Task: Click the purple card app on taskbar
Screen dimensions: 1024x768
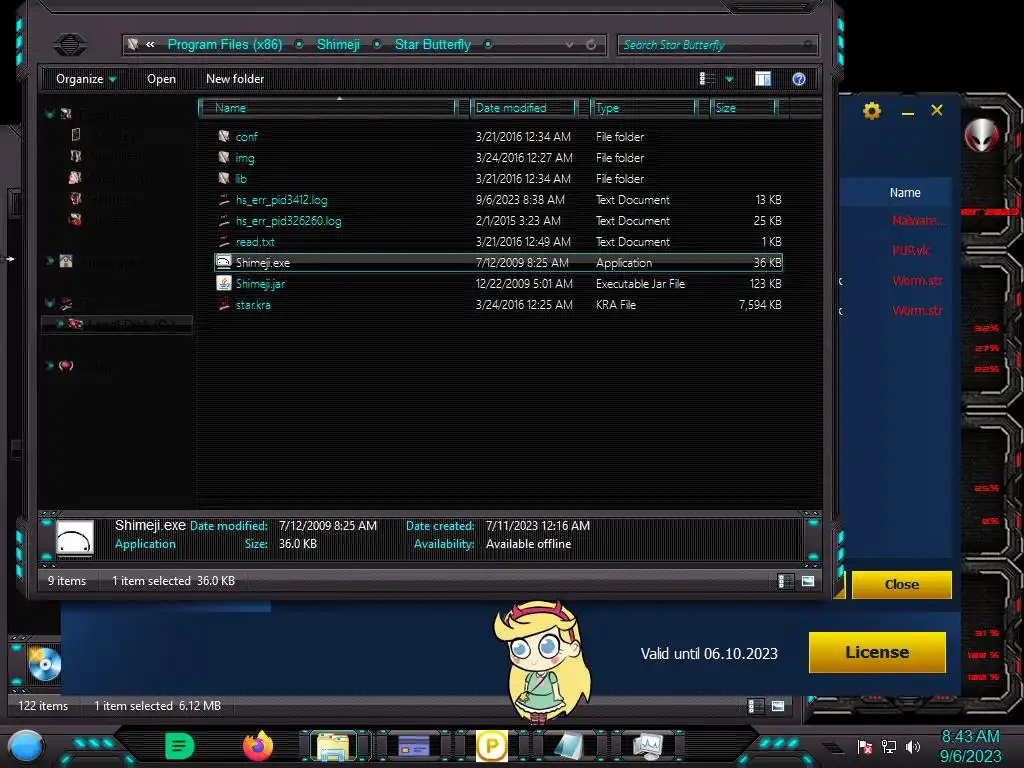Action: pyautogui.click(x=413, y=746)
